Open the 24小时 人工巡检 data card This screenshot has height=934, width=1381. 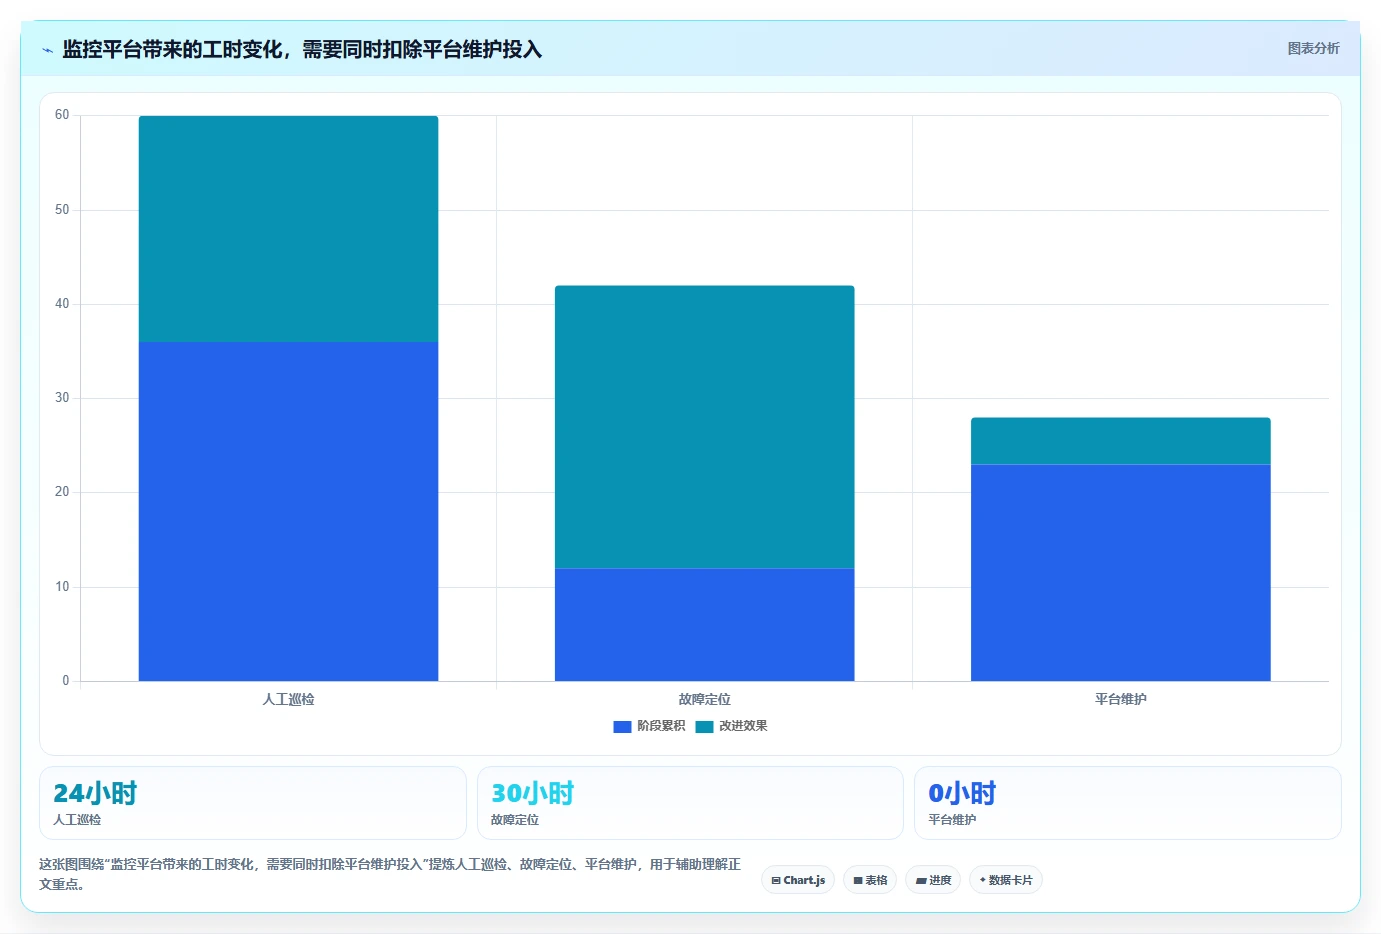click(253, 803)
